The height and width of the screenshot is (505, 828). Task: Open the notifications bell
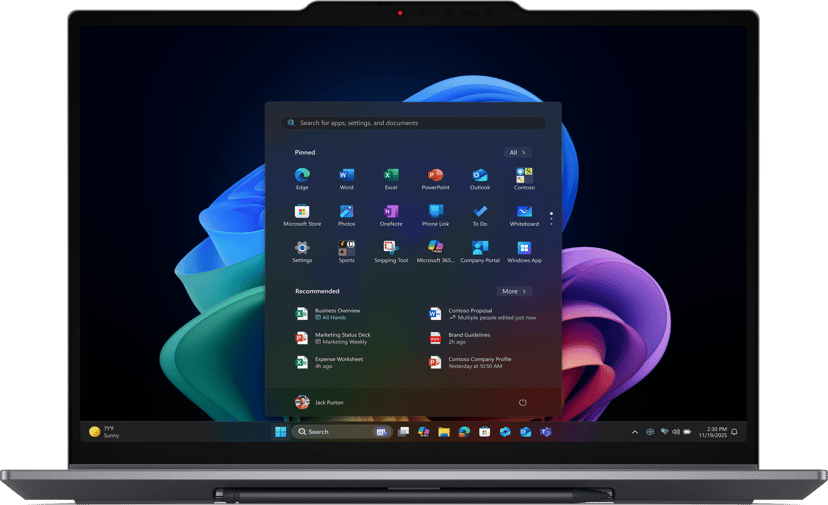(734, 432)
